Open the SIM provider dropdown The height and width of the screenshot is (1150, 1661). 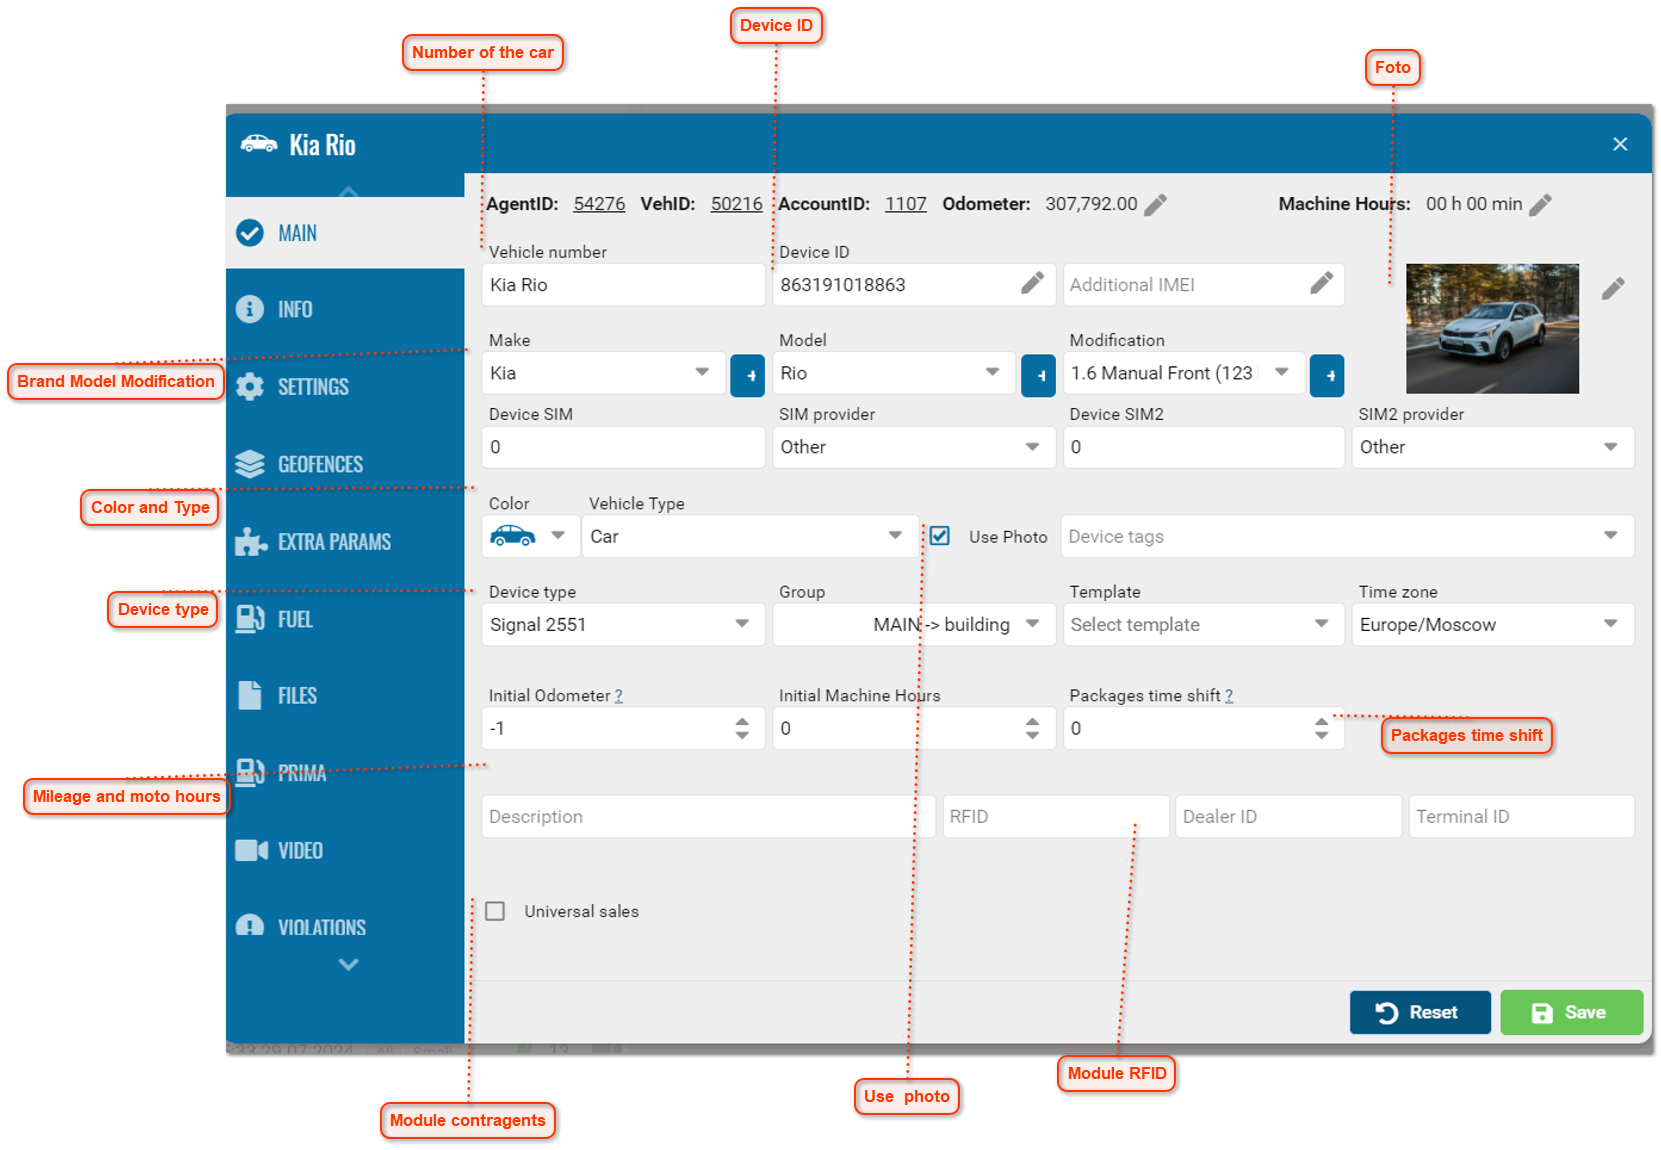point(914,447)
